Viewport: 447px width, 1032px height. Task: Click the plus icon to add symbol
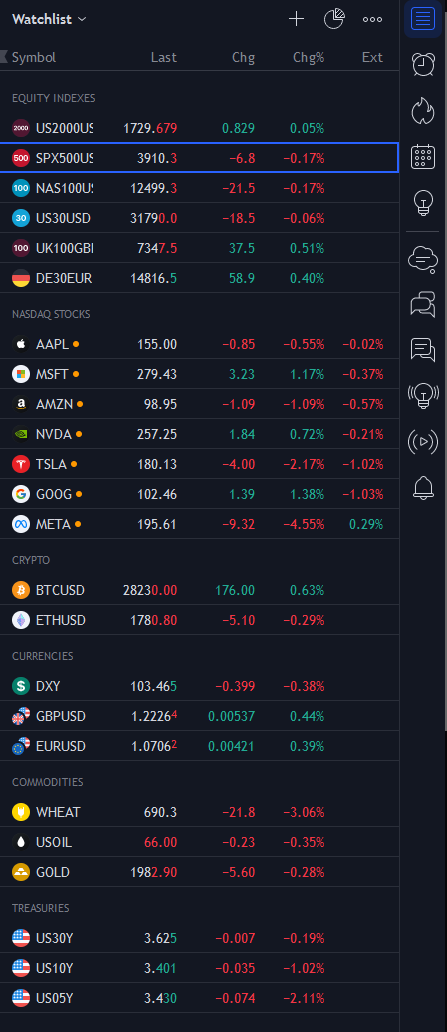coord(297,19)
